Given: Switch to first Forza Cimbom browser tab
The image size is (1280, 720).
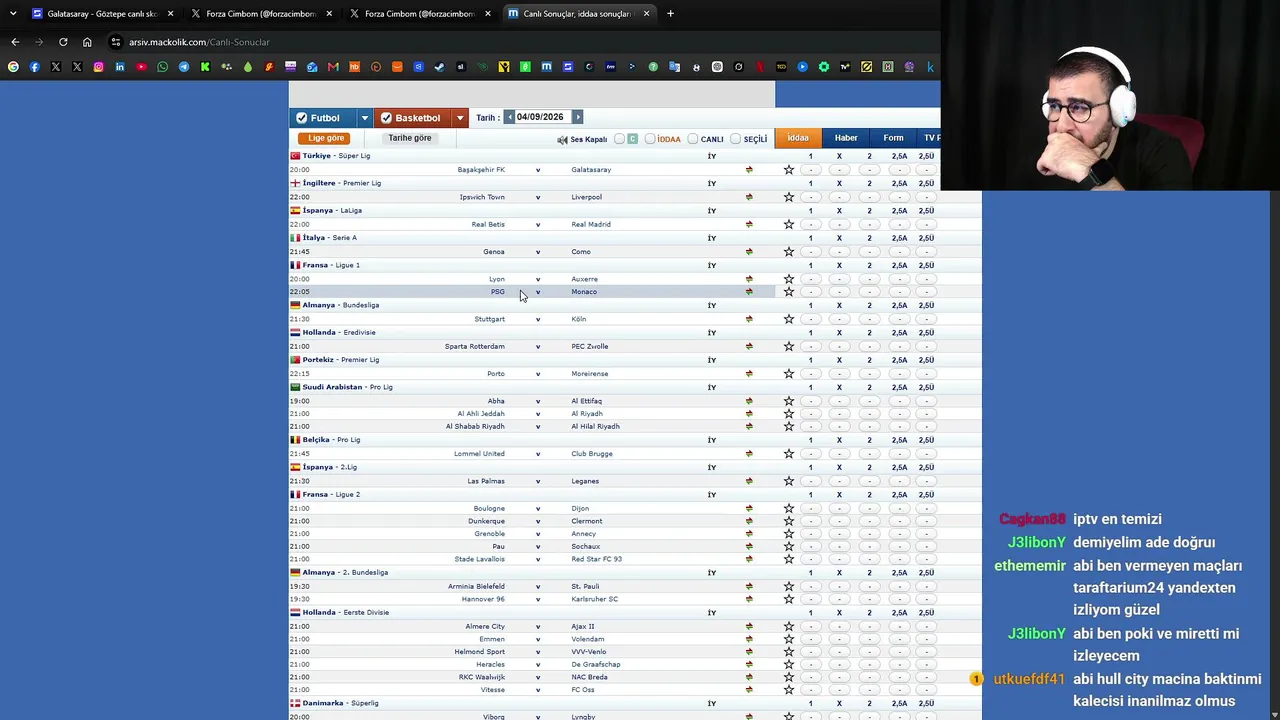Looking at the screenshot, I should pyautogui.click(x=262, y=14).
